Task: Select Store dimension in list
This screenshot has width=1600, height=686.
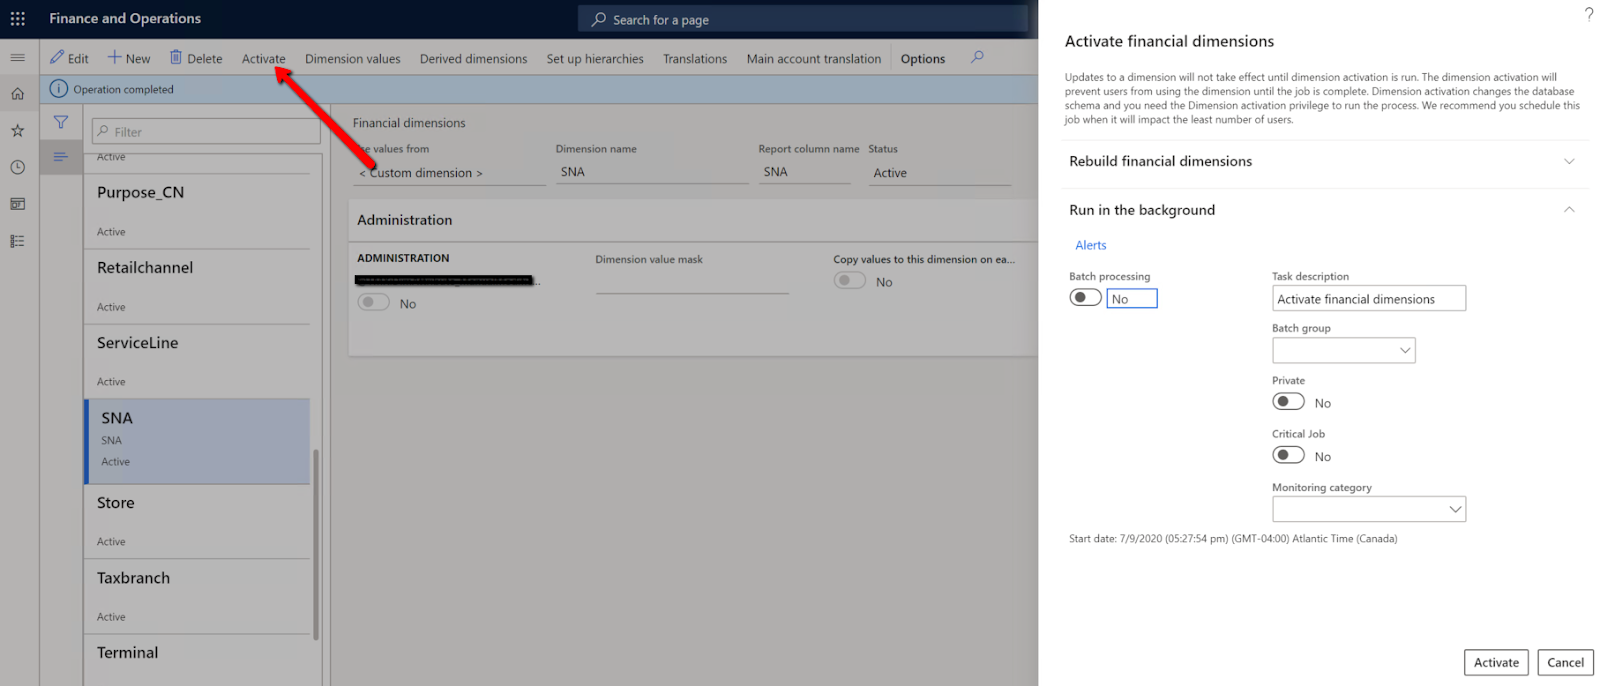Action: [x=198, y=521]
